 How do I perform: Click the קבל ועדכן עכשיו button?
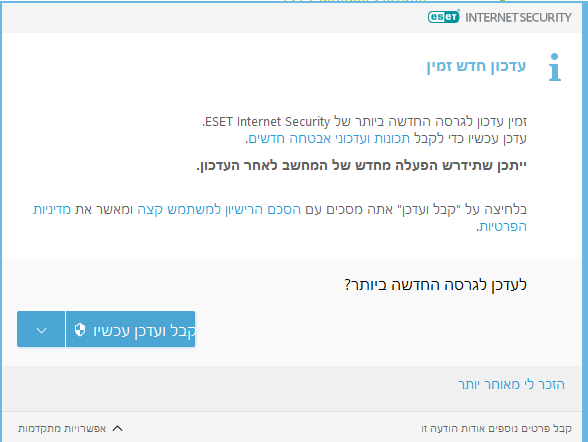[x=130, y=329]
